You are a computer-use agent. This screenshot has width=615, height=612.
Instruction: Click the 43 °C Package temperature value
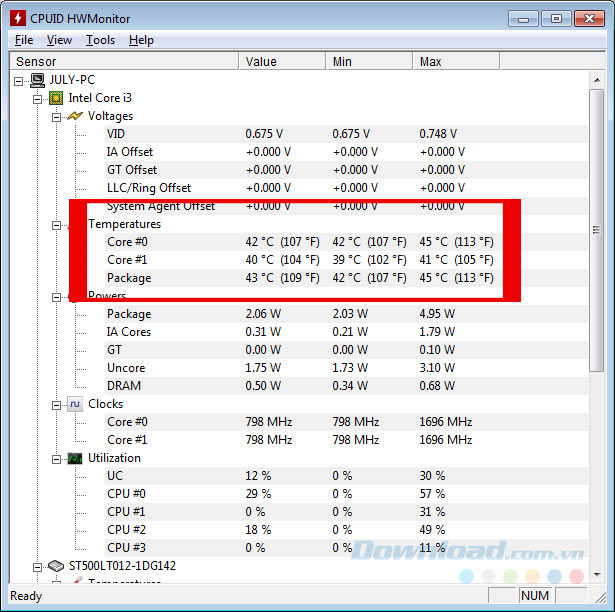coord(282,278)
